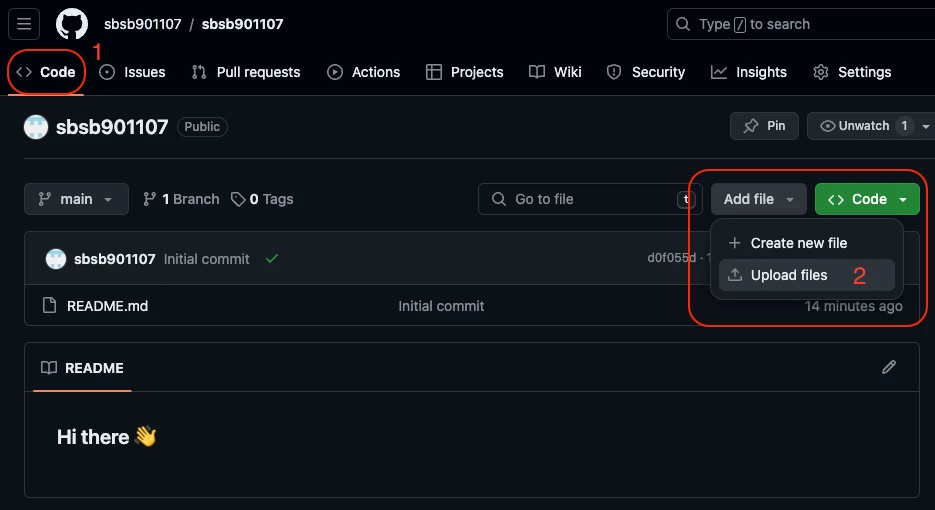Select Create new file menu item

click(x=807, y=243)
